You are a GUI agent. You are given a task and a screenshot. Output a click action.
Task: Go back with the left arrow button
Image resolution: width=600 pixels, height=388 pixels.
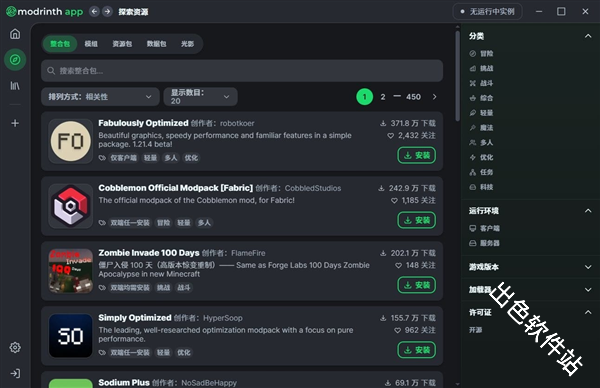click(94, 11)
